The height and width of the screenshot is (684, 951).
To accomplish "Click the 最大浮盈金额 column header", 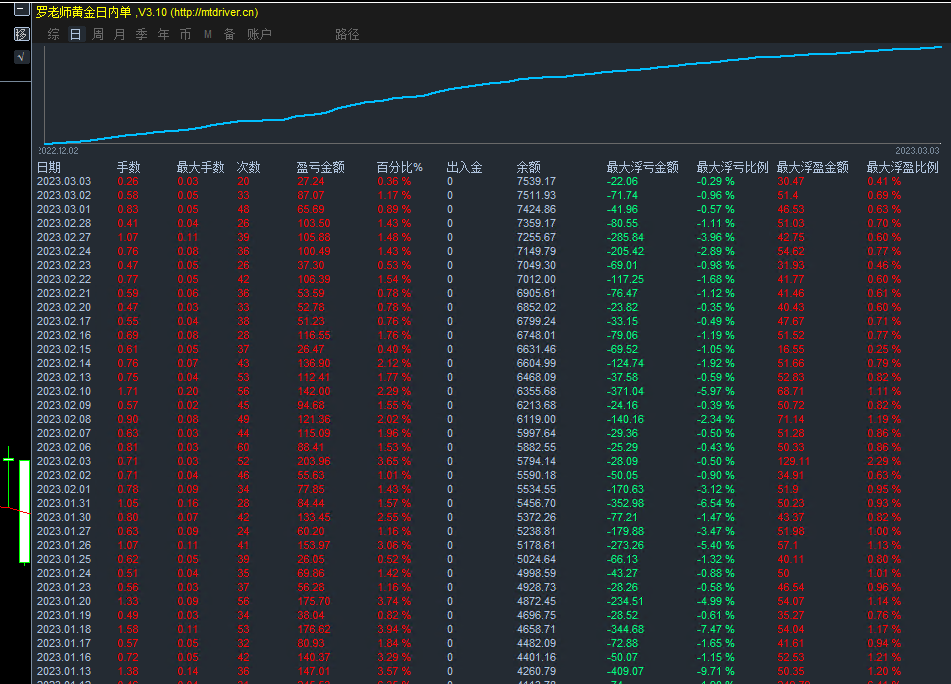I will coord(813,167).
